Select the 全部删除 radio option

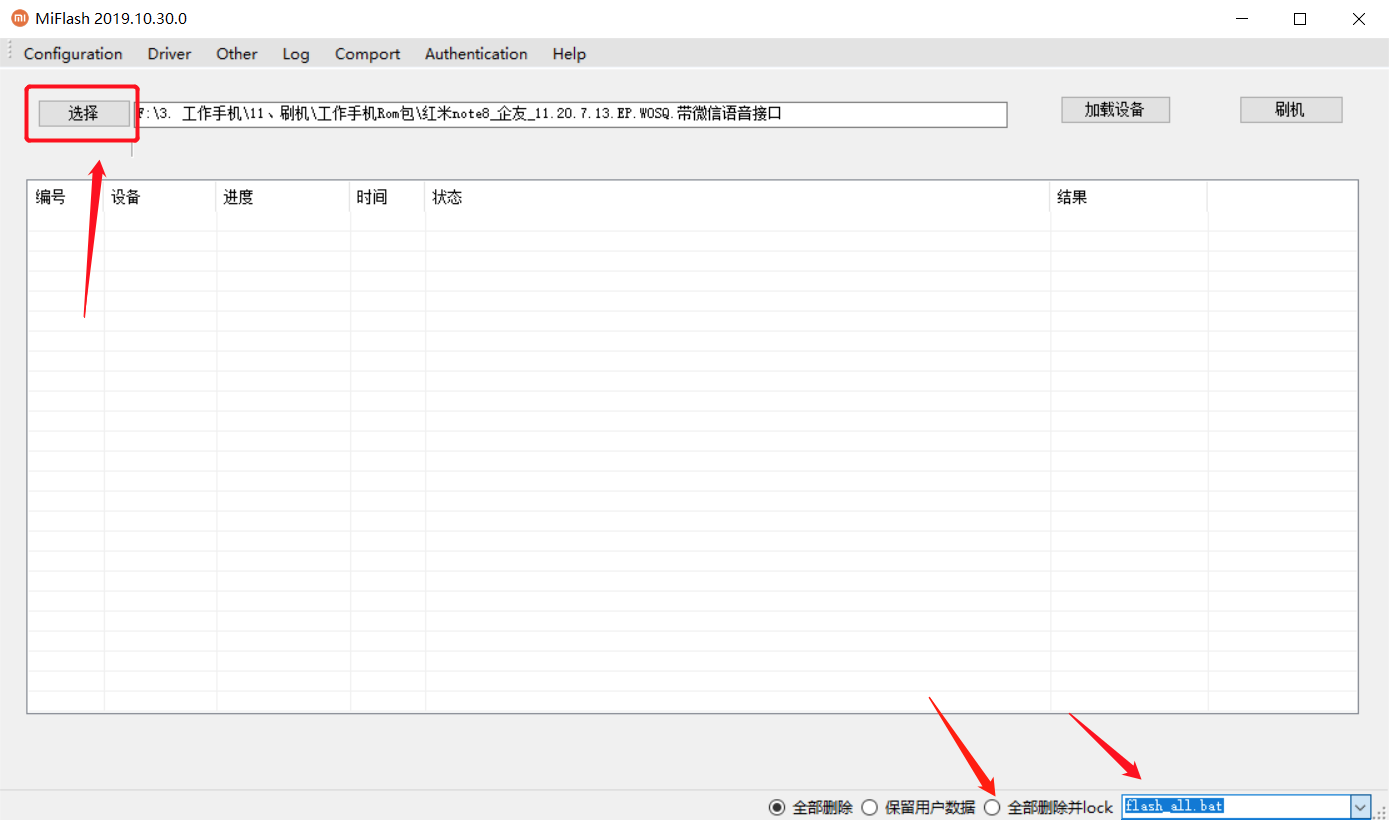click(x=811, y=807)
